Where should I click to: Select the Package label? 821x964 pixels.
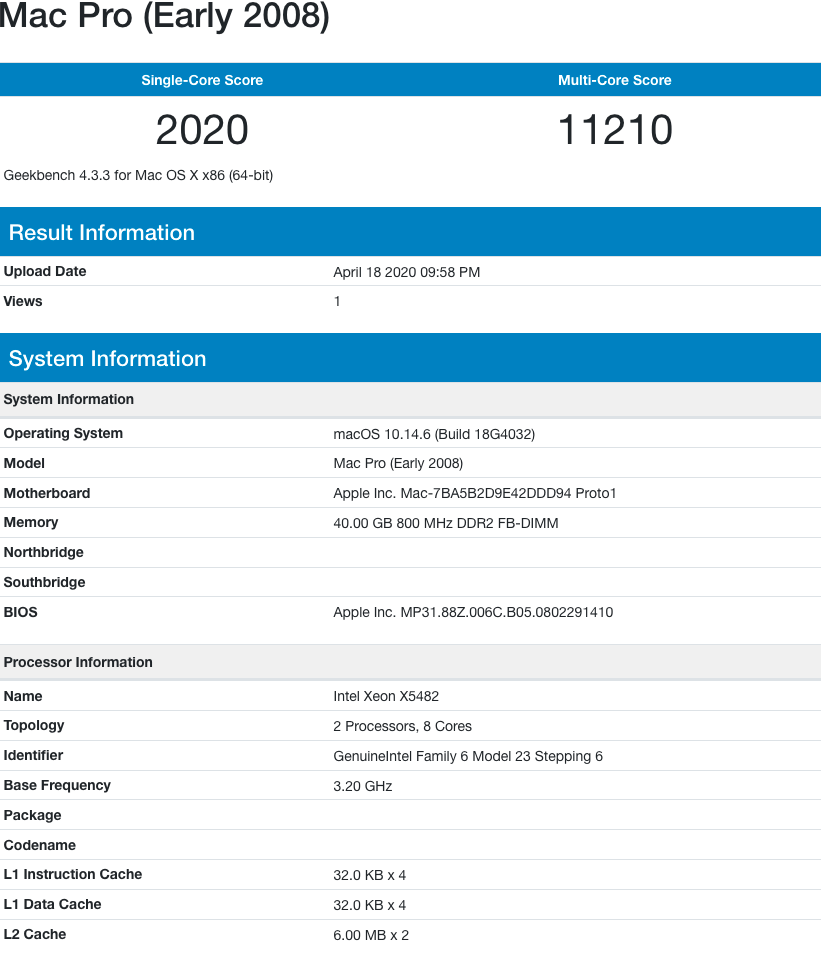tap(33, 815)
